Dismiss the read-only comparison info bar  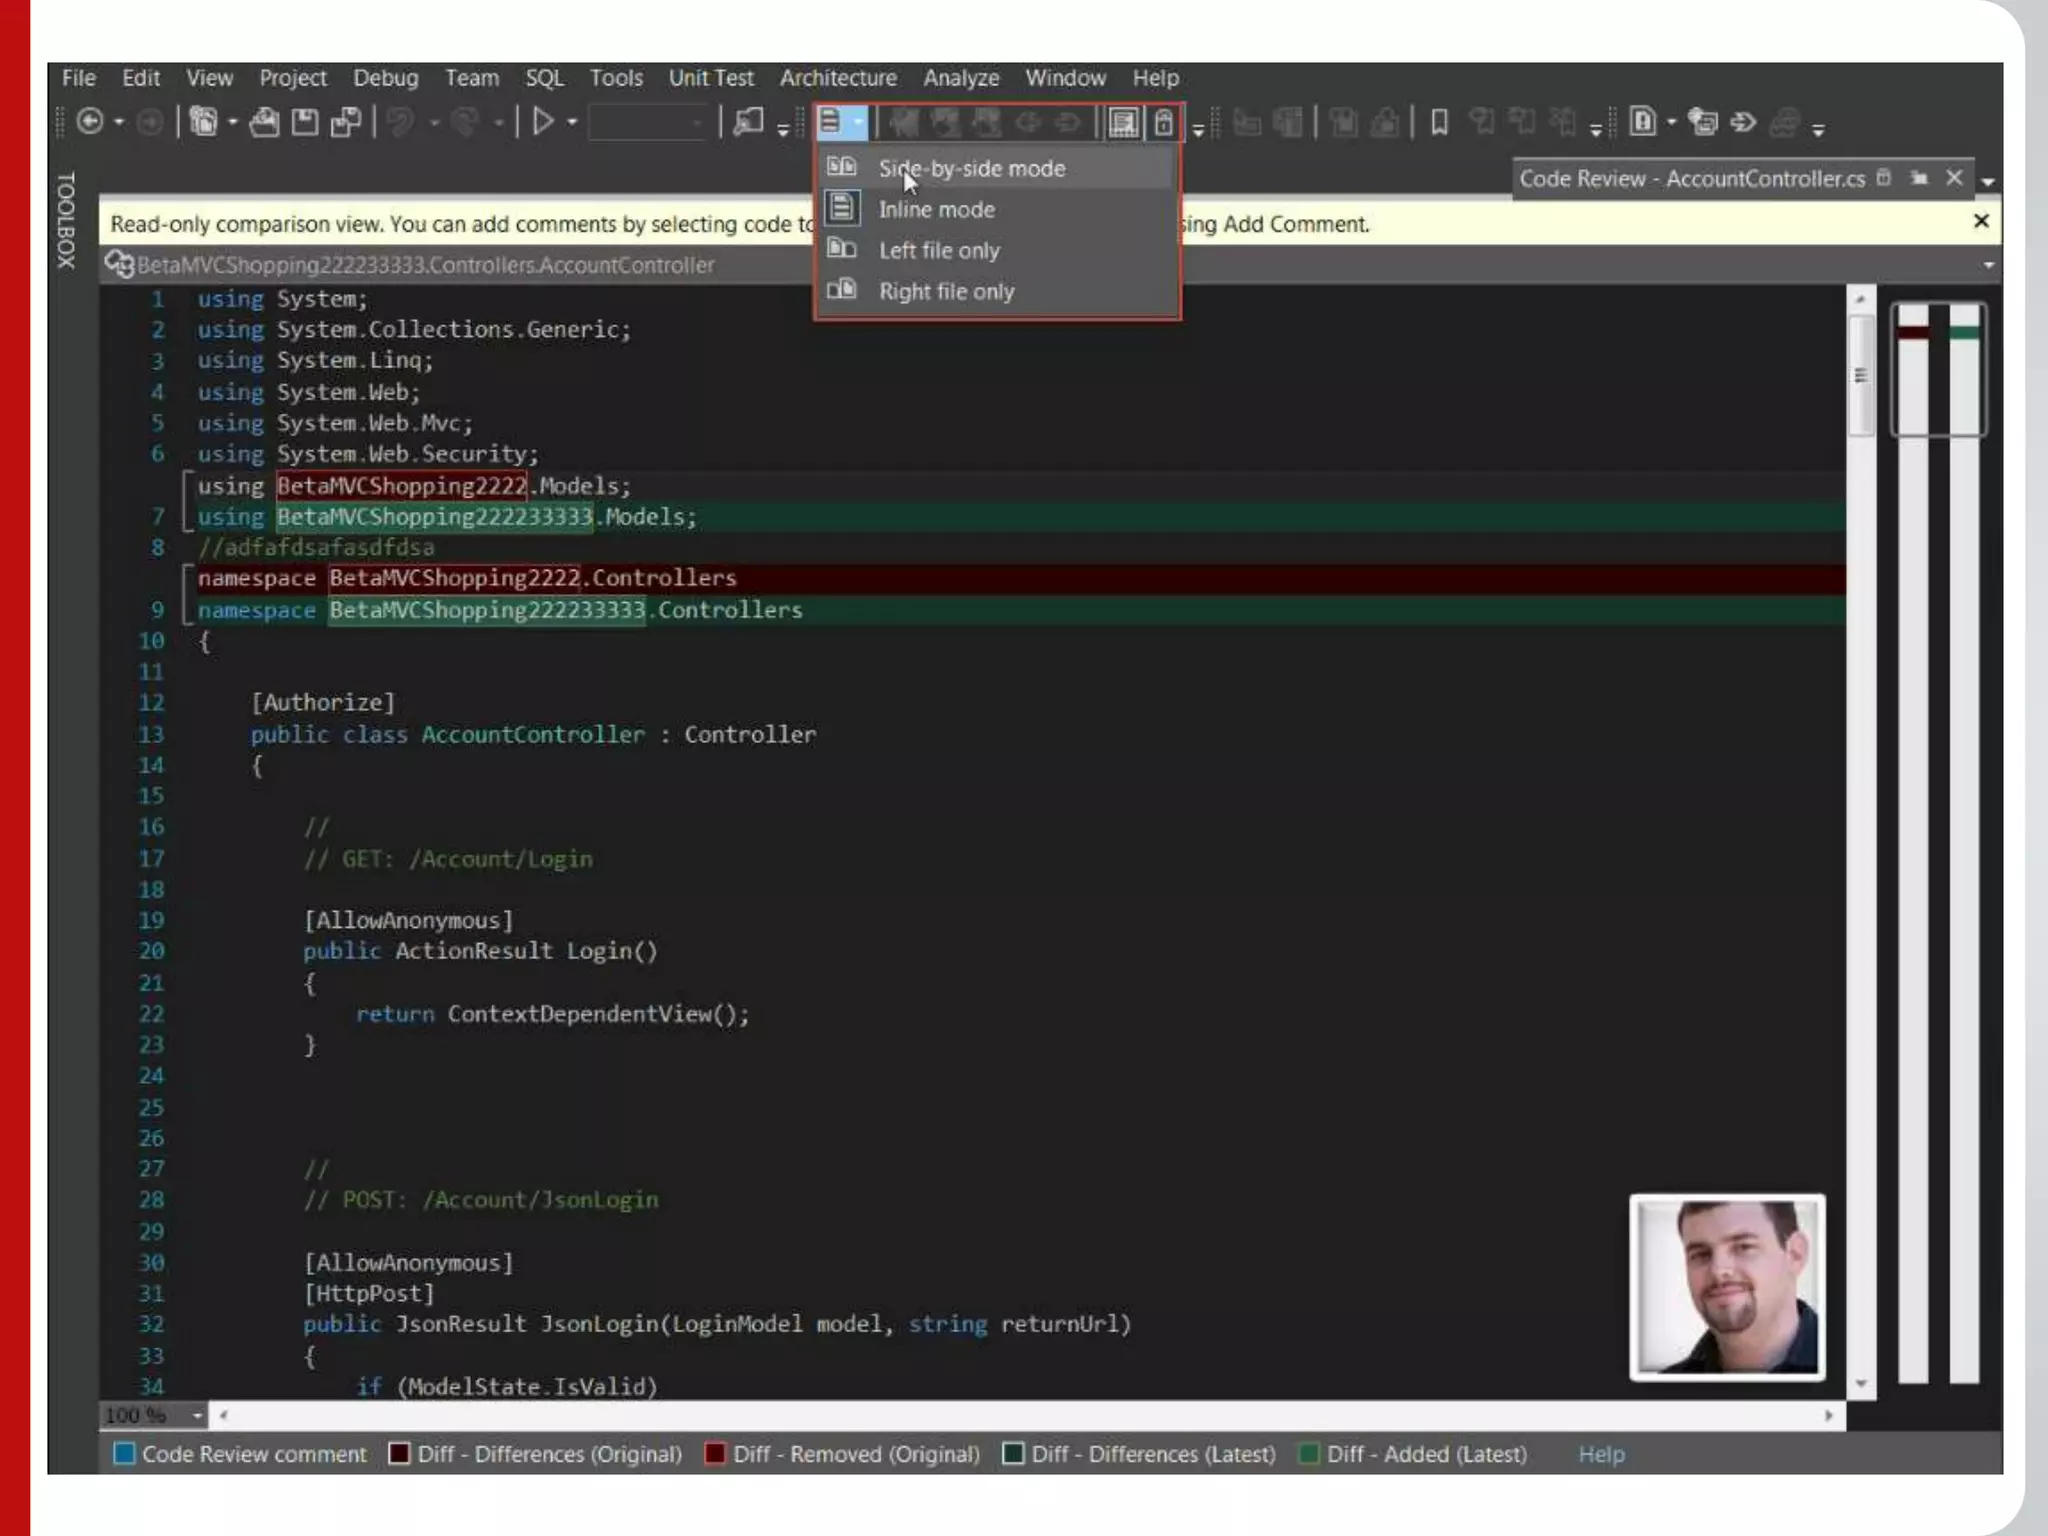1981,221
